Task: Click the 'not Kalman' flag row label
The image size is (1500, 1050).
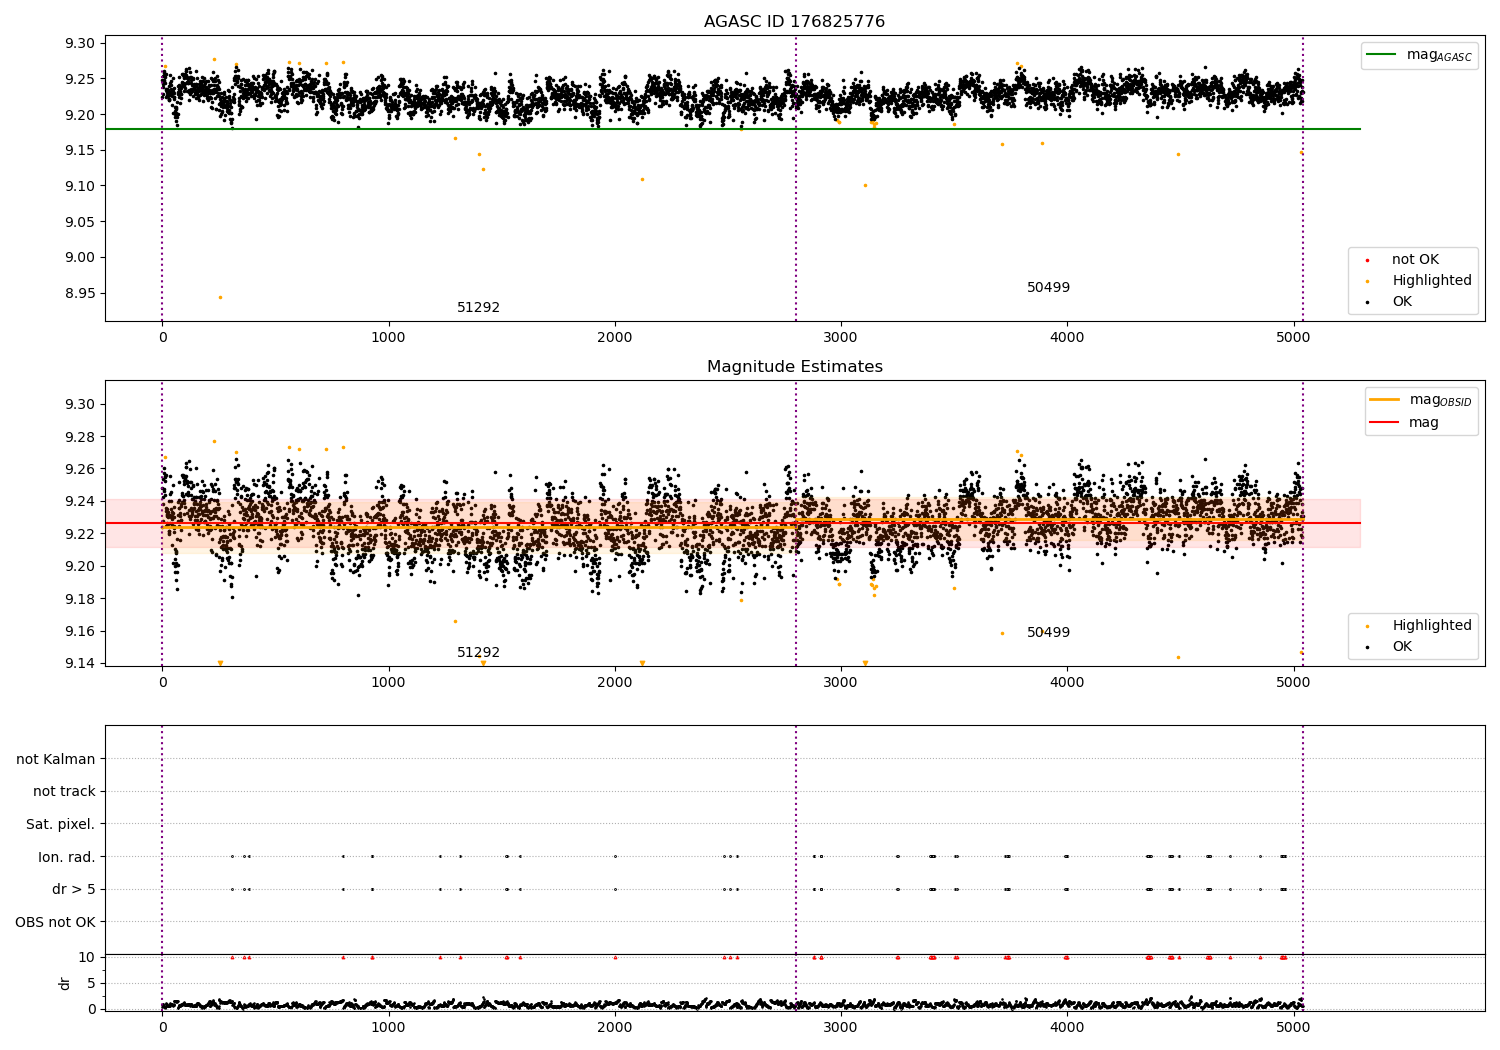Action: [56, 759]
